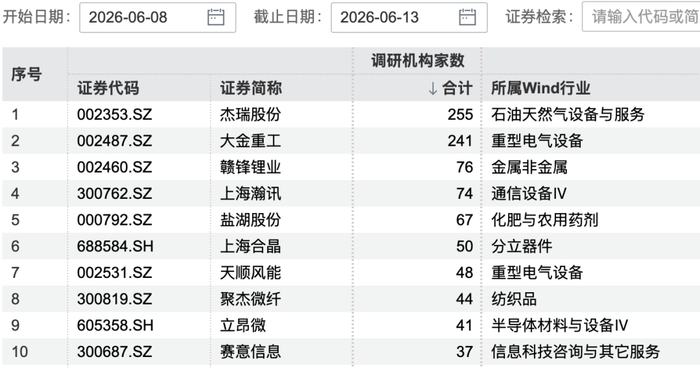Select stock code 000792.SZ
Image resolution: width=700 pixels, height=368 pixels.
(114, 220)
